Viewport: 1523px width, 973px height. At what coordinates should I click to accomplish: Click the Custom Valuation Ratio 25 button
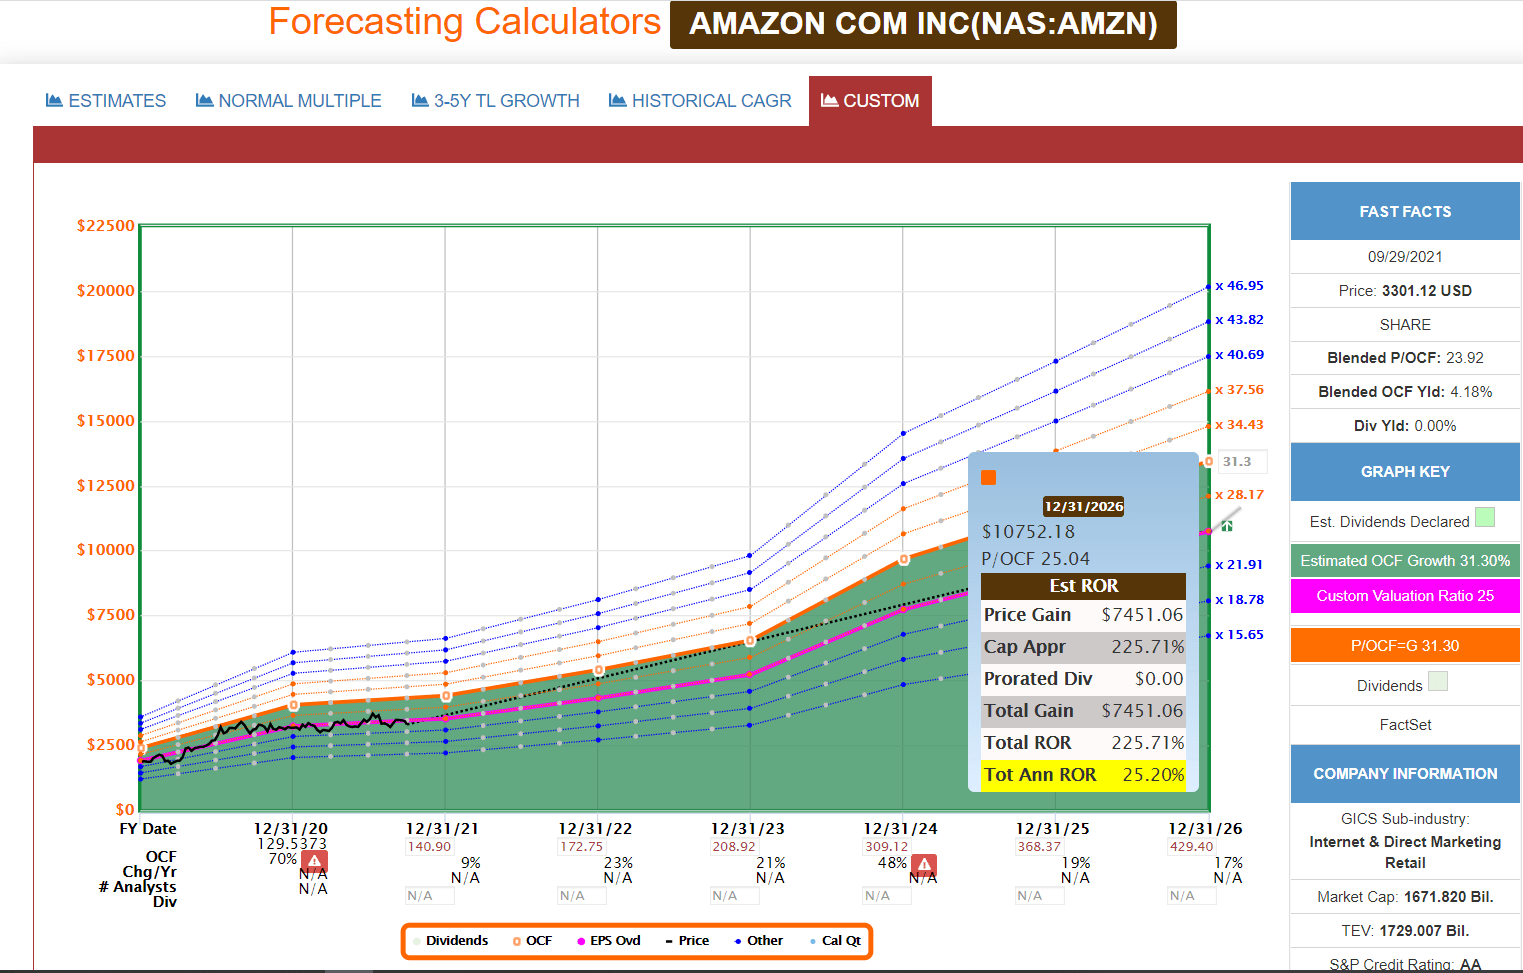pyautogui.click(x=1405, y=596)
